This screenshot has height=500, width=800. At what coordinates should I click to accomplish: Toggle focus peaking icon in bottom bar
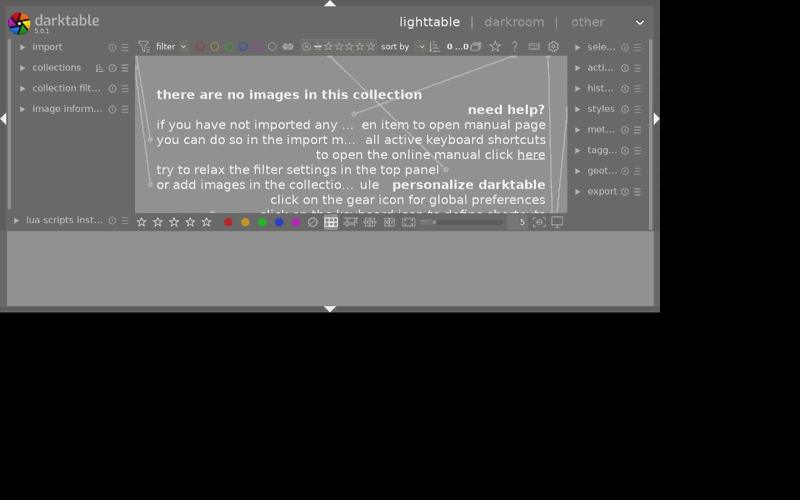click(x=539, y=222)
